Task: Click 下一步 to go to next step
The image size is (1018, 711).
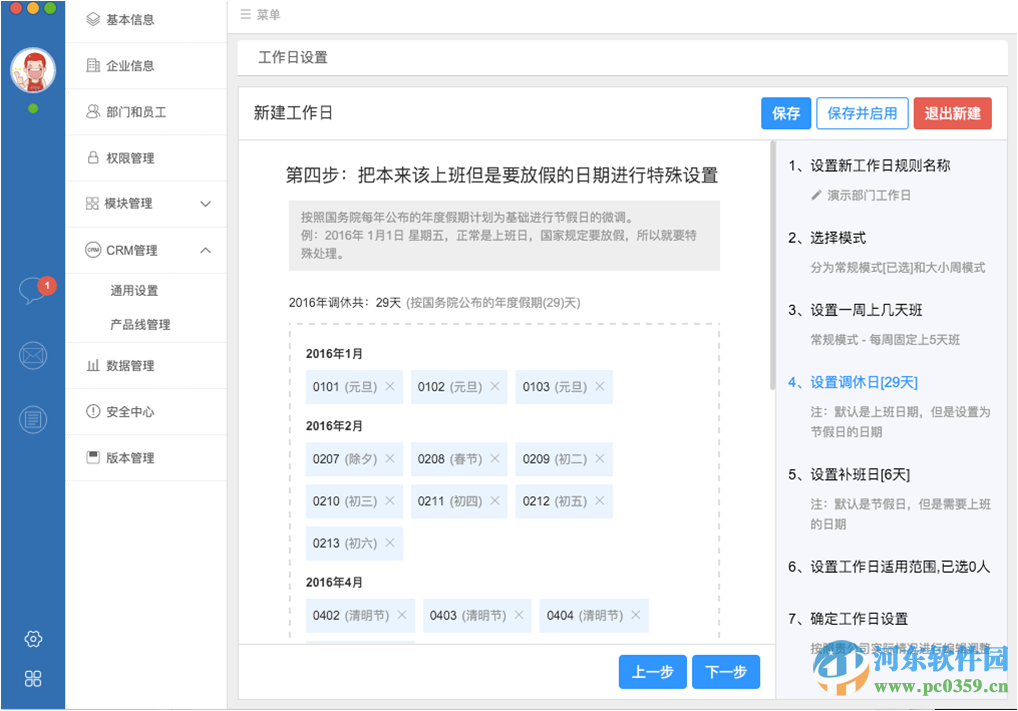Action: tap(726, 672)
